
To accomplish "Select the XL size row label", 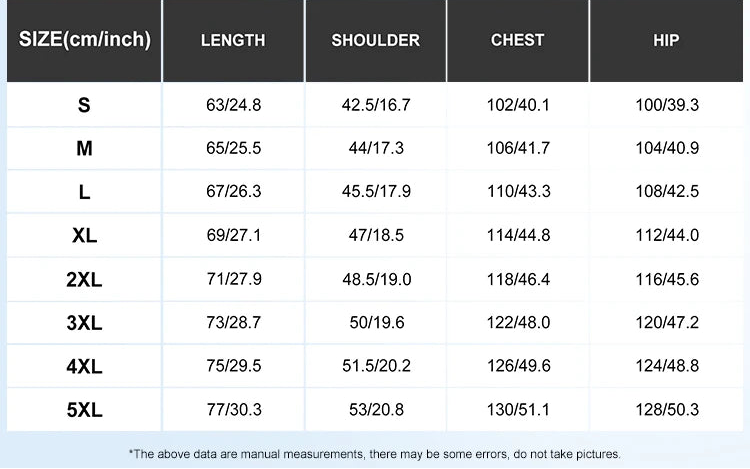I will click(x=85, y=236).
